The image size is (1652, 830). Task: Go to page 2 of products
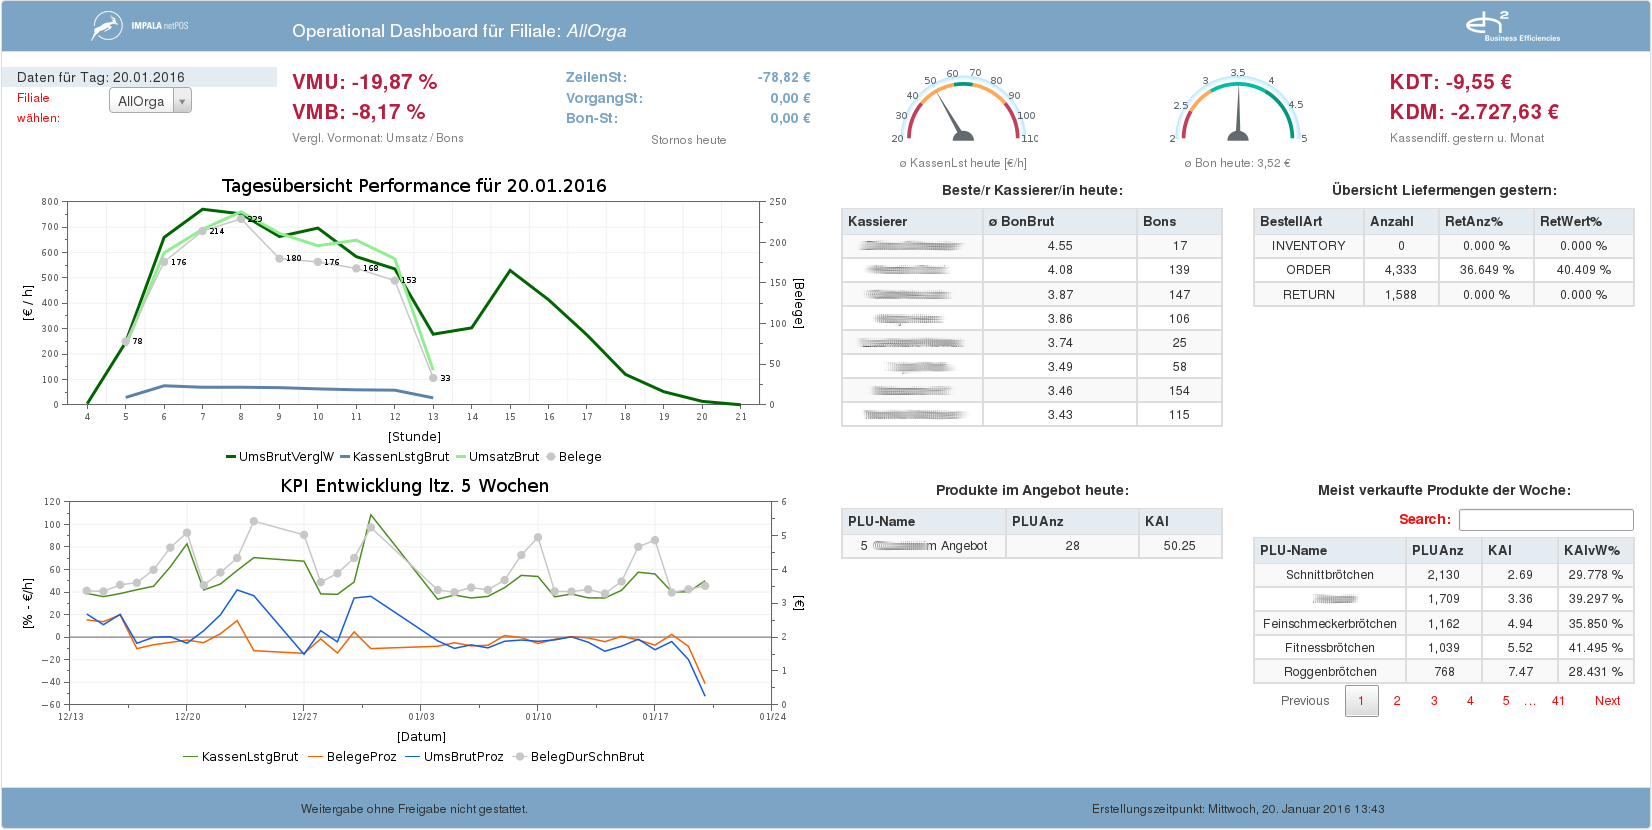click(1397, 701)
